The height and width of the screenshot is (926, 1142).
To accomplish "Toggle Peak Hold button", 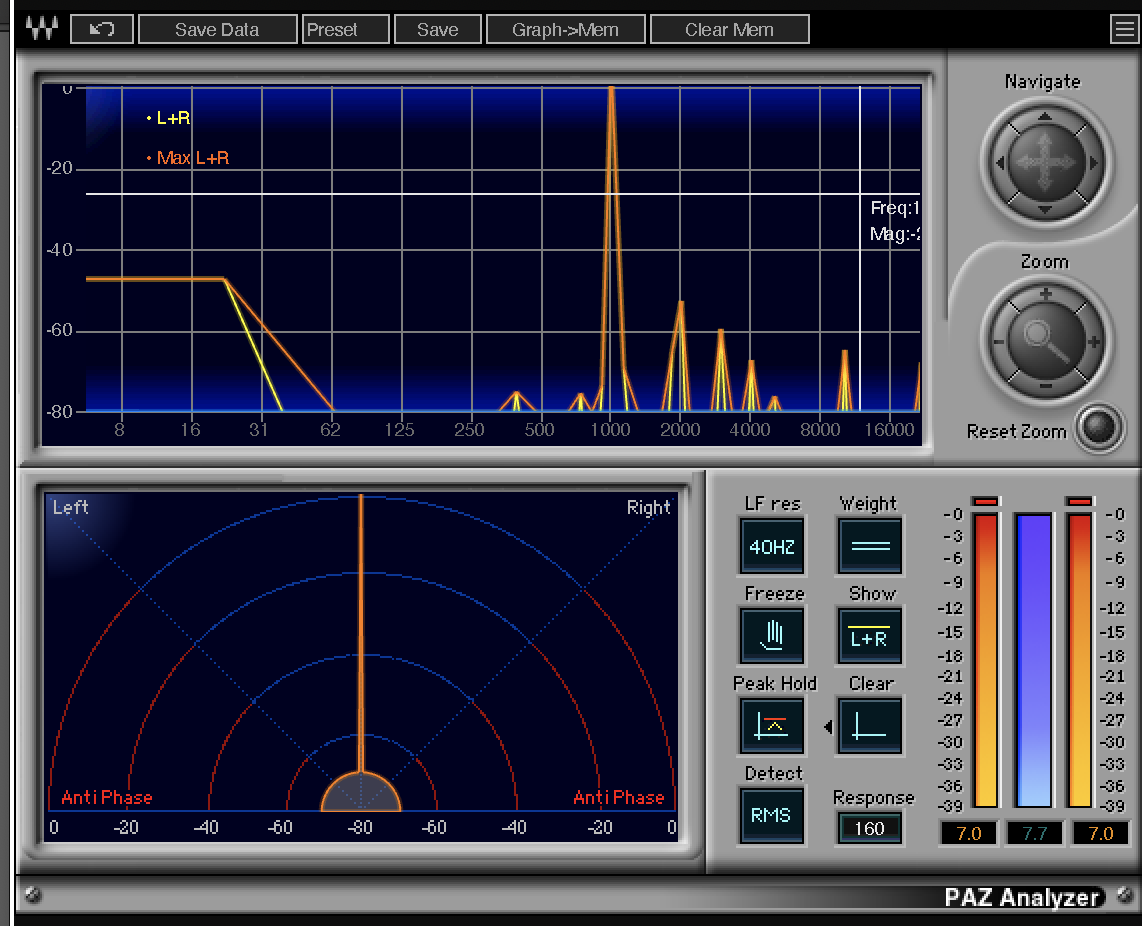I will 772,726.
